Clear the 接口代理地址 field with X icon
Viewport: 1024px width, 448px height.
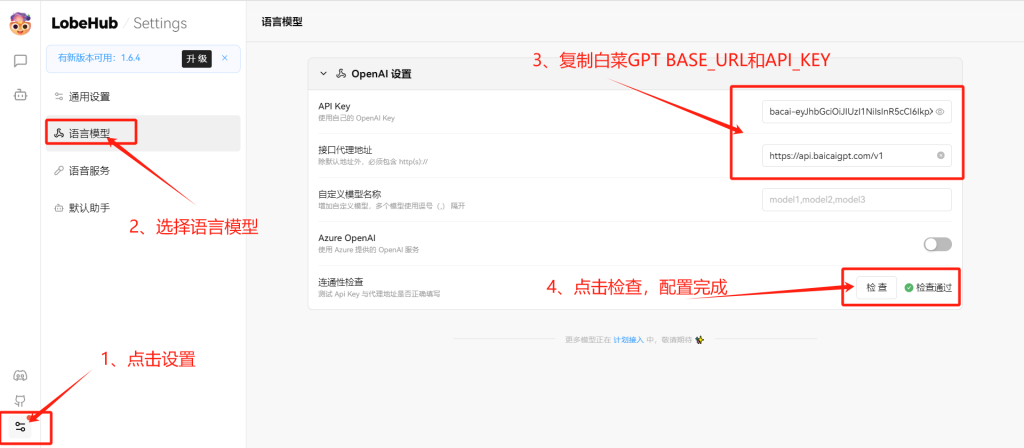pyautogui.click(x=940, y=156)
